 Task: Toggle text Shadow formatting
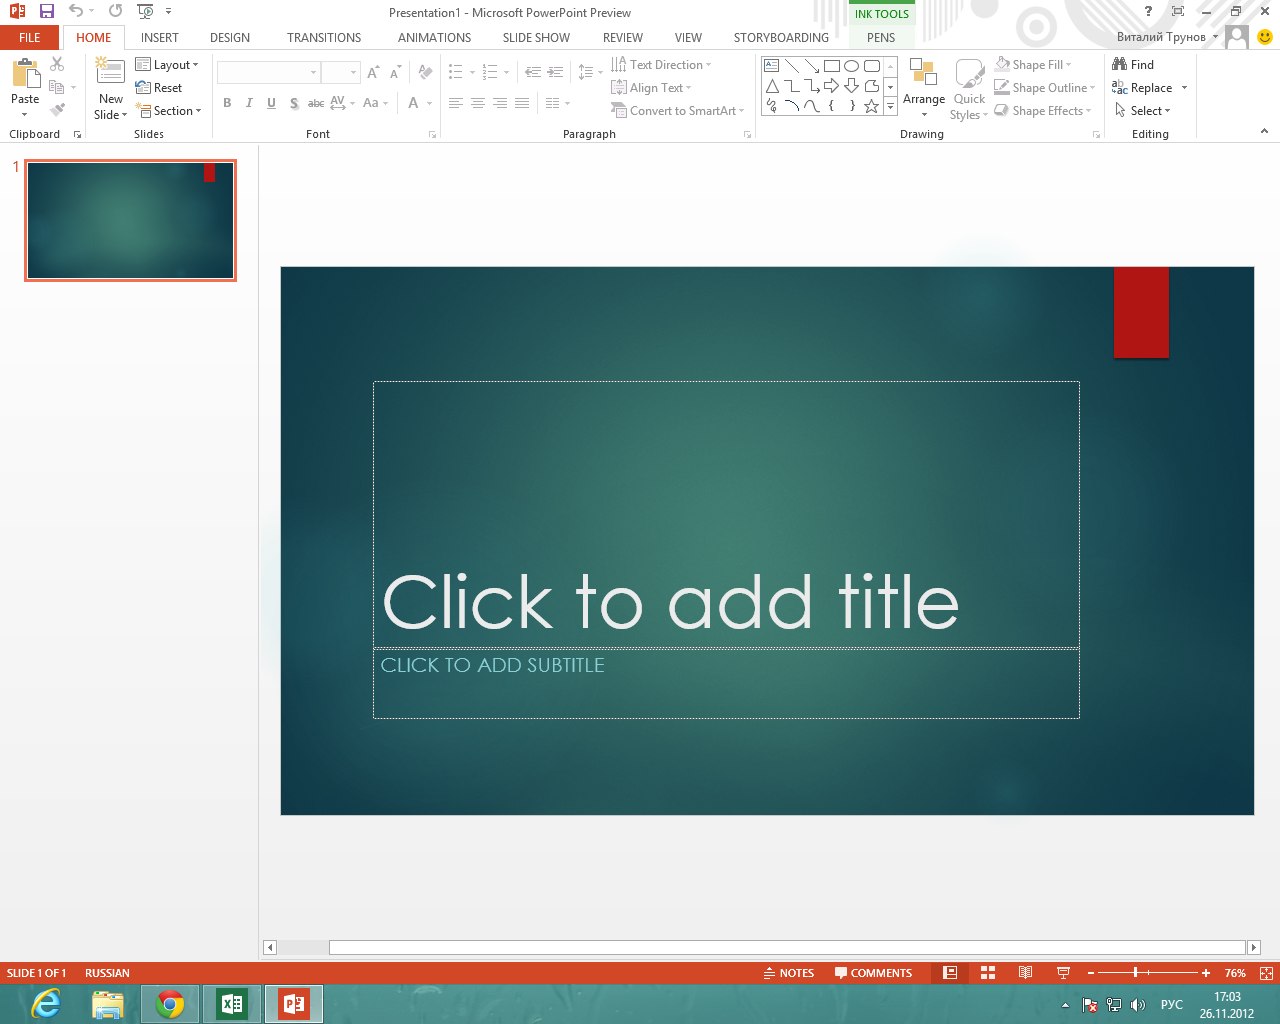pyautogui.click(x=293, y=103)
